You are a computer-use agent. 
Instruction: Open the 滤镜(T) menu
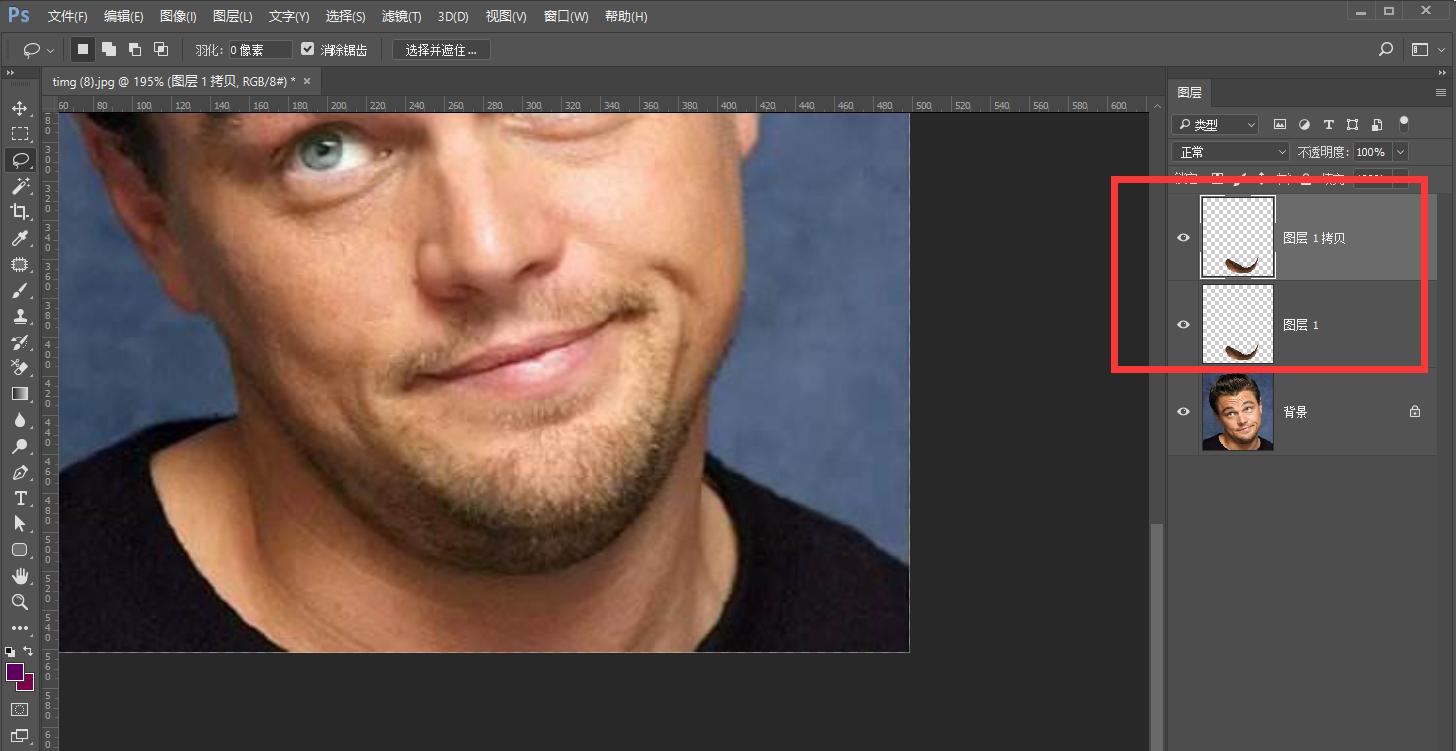[401, 16]
